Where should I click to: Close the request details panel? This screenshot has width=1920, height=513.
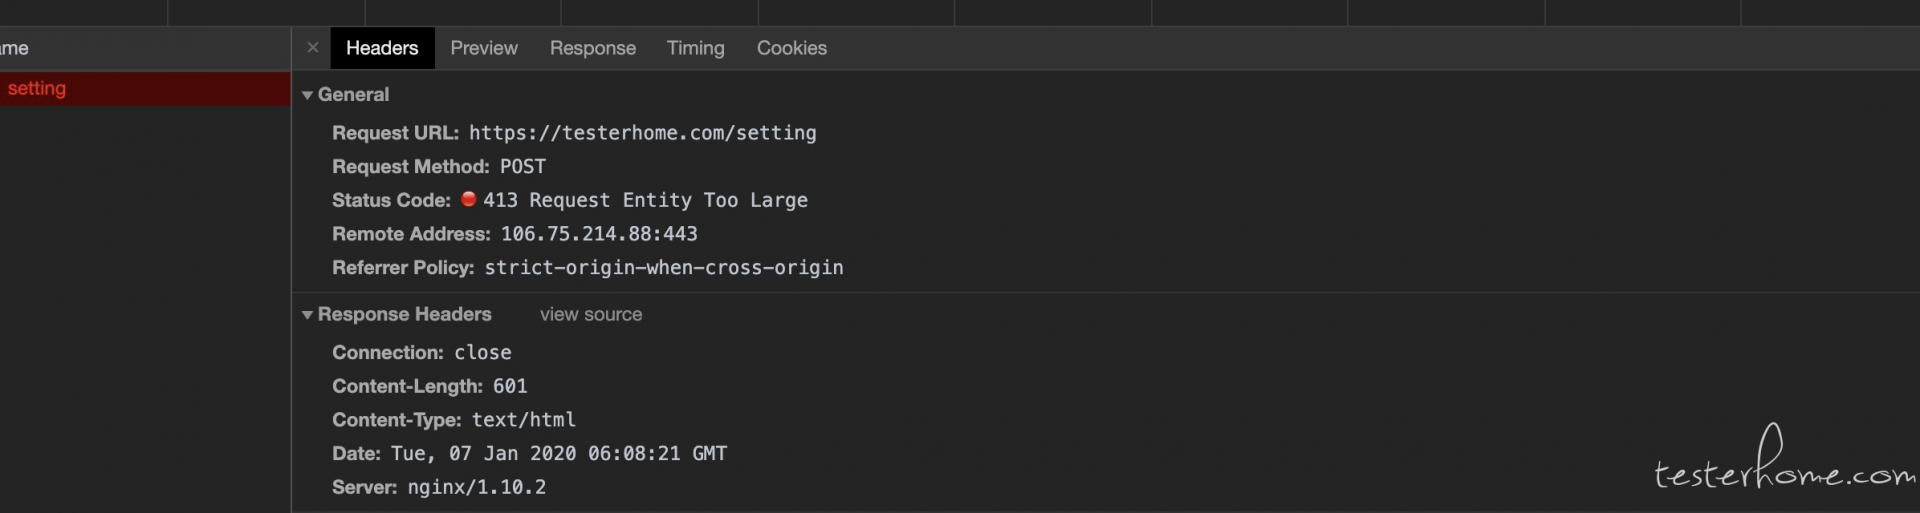313,47
